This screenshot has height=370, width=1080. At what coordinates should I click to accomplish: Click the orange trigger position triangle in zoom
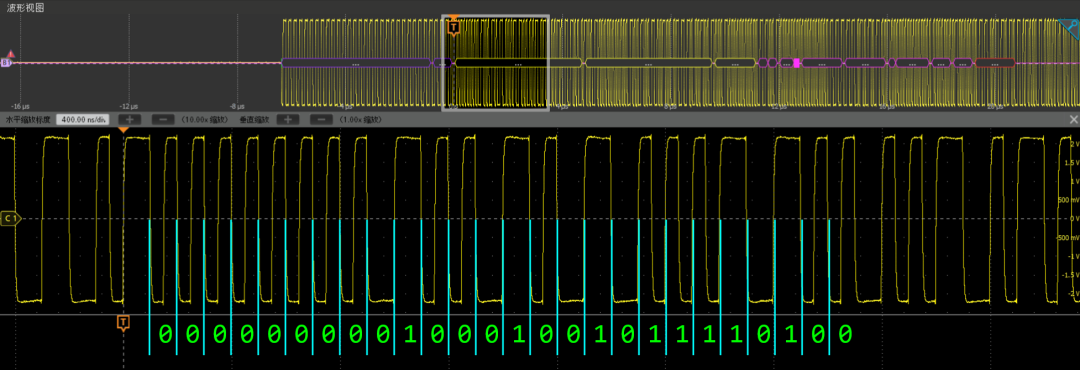click(x=123, y=130)
